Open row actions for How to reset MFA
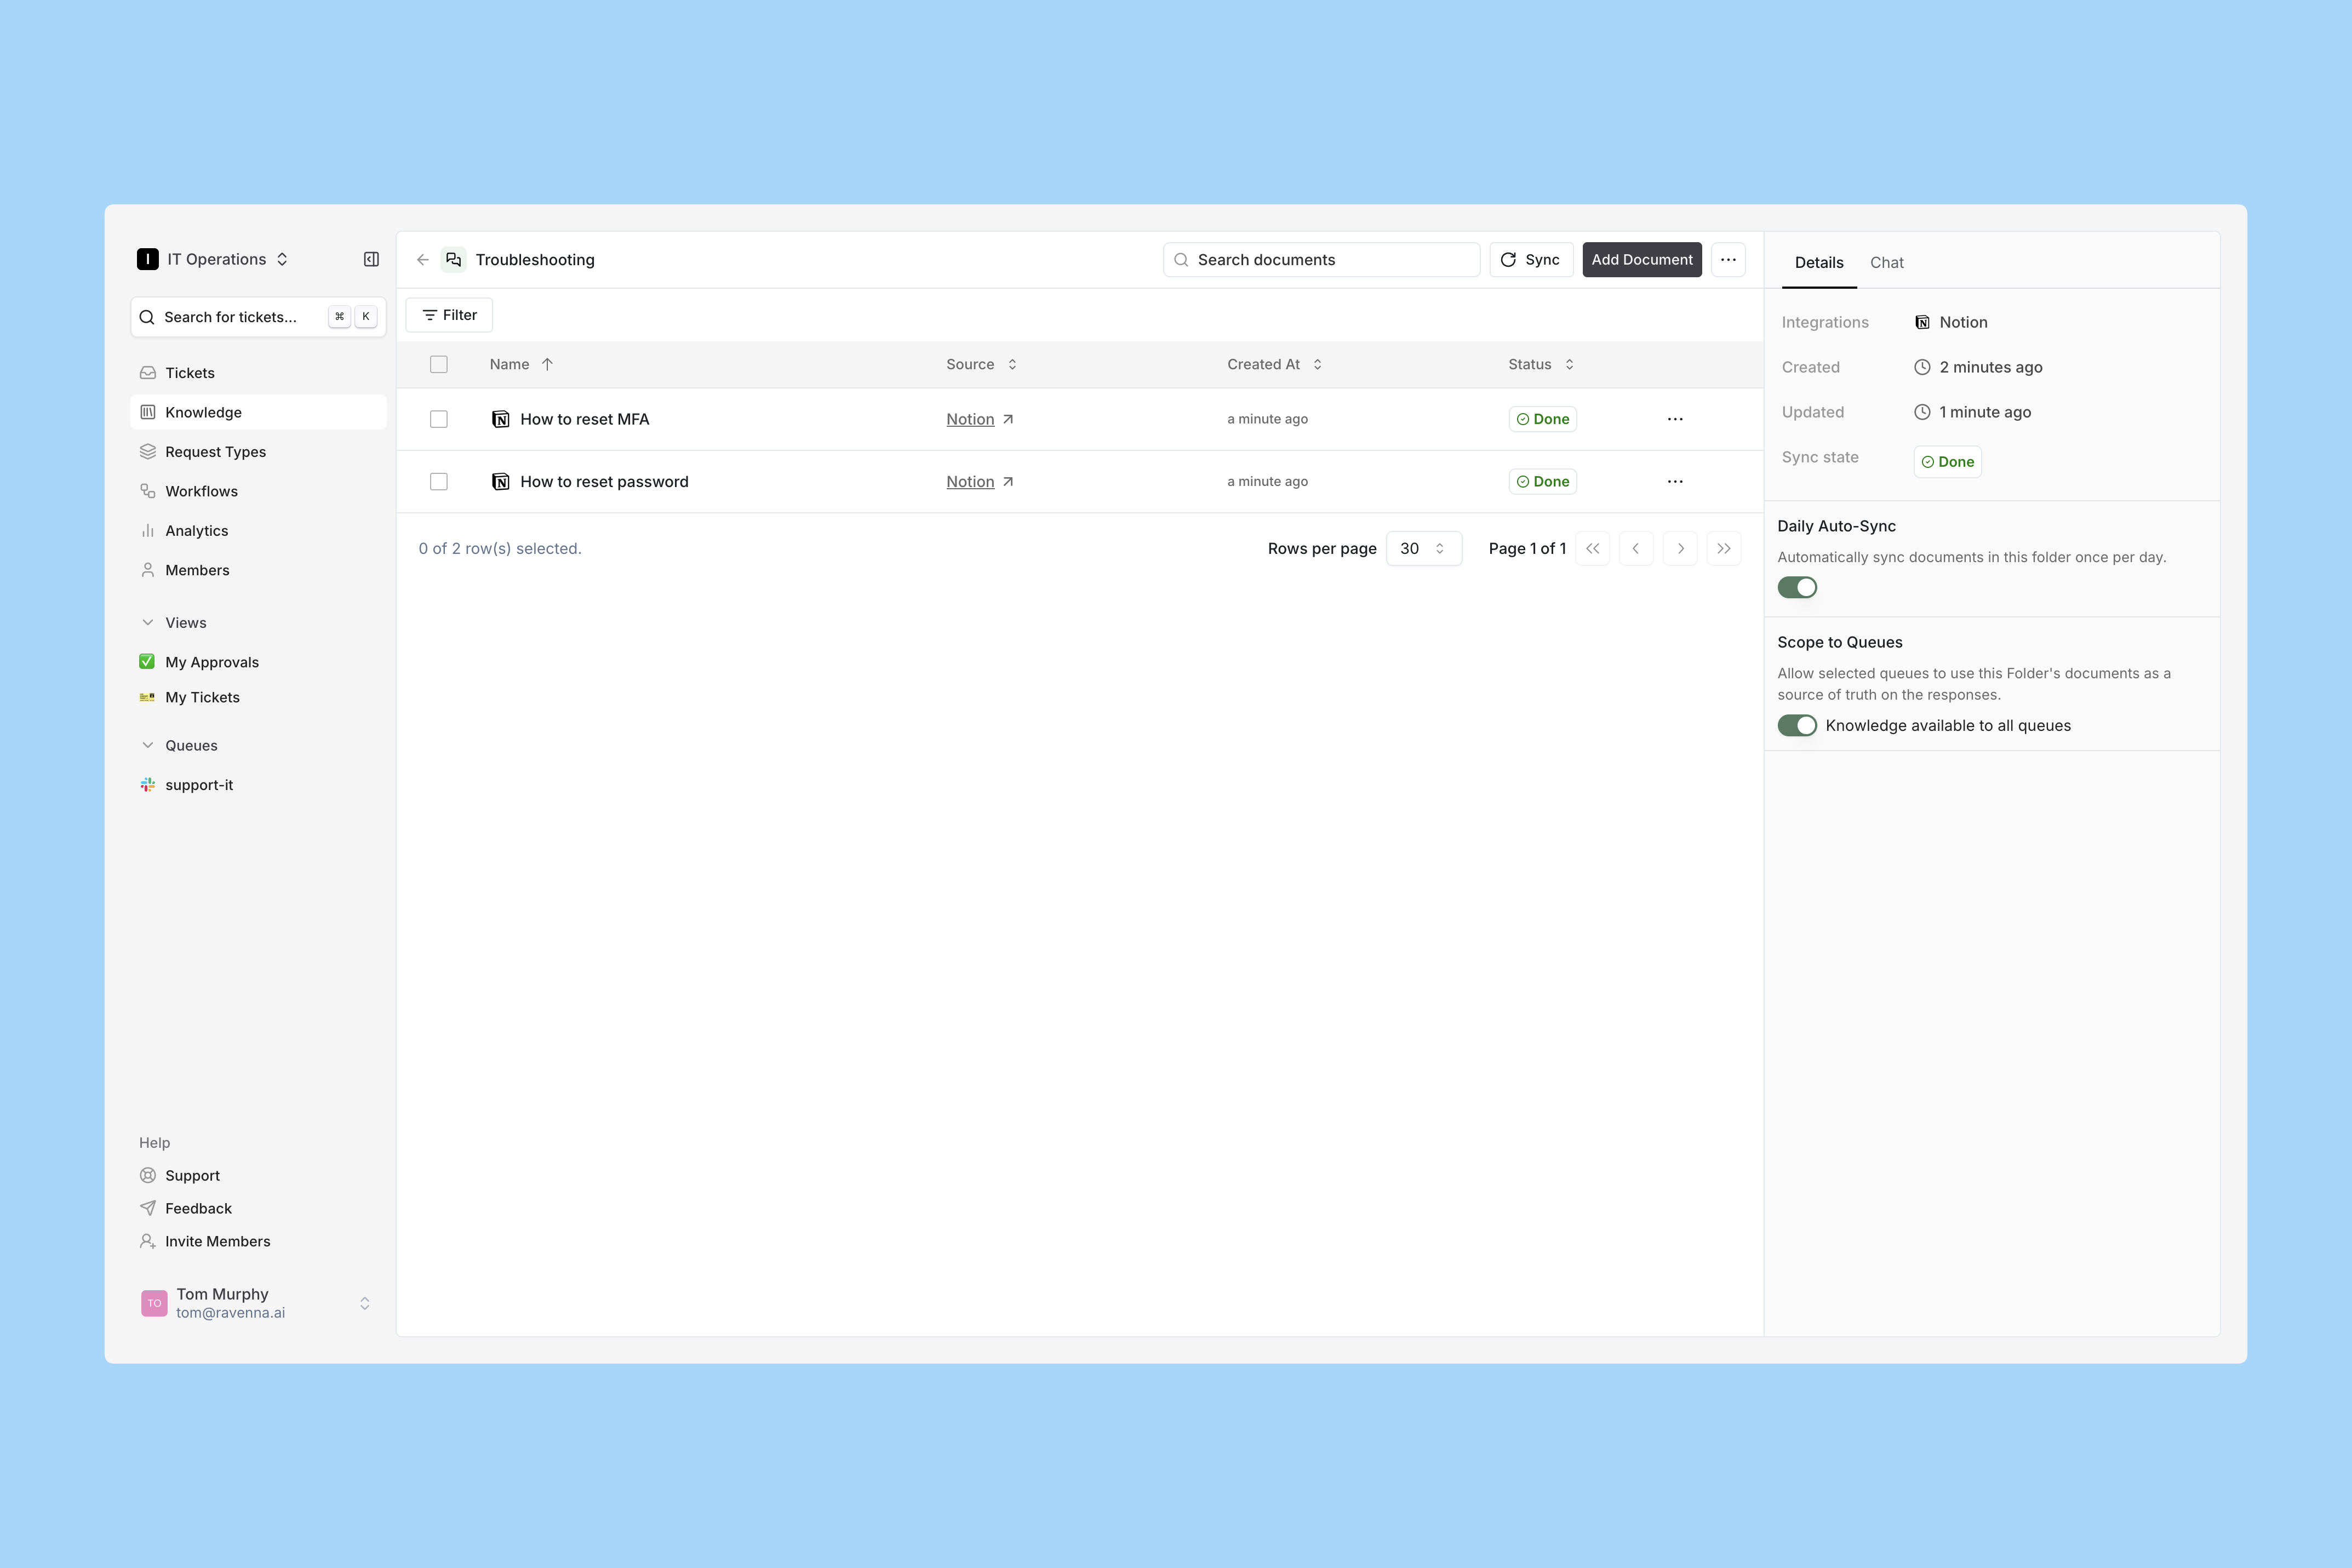The width and height of the screenshot is (2352, 1568). 1675,419
